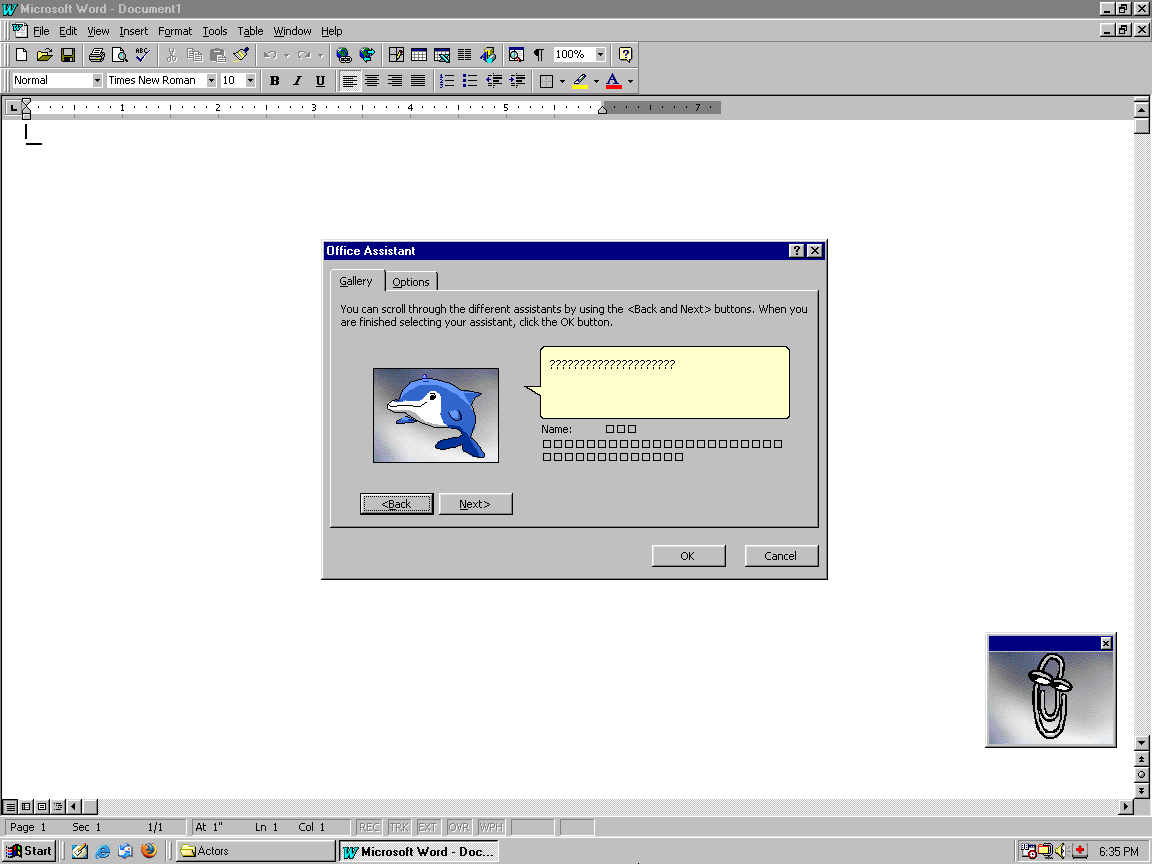Enable Center alignment

click(372, 81)
